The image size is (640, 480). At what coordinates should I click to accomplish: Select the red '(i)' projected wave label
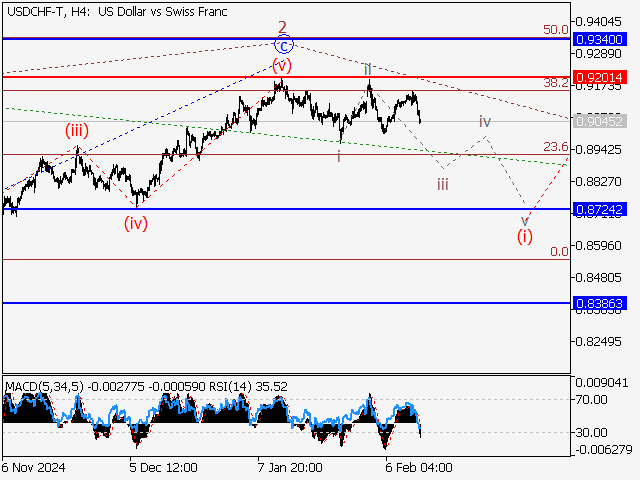point(524,236)
